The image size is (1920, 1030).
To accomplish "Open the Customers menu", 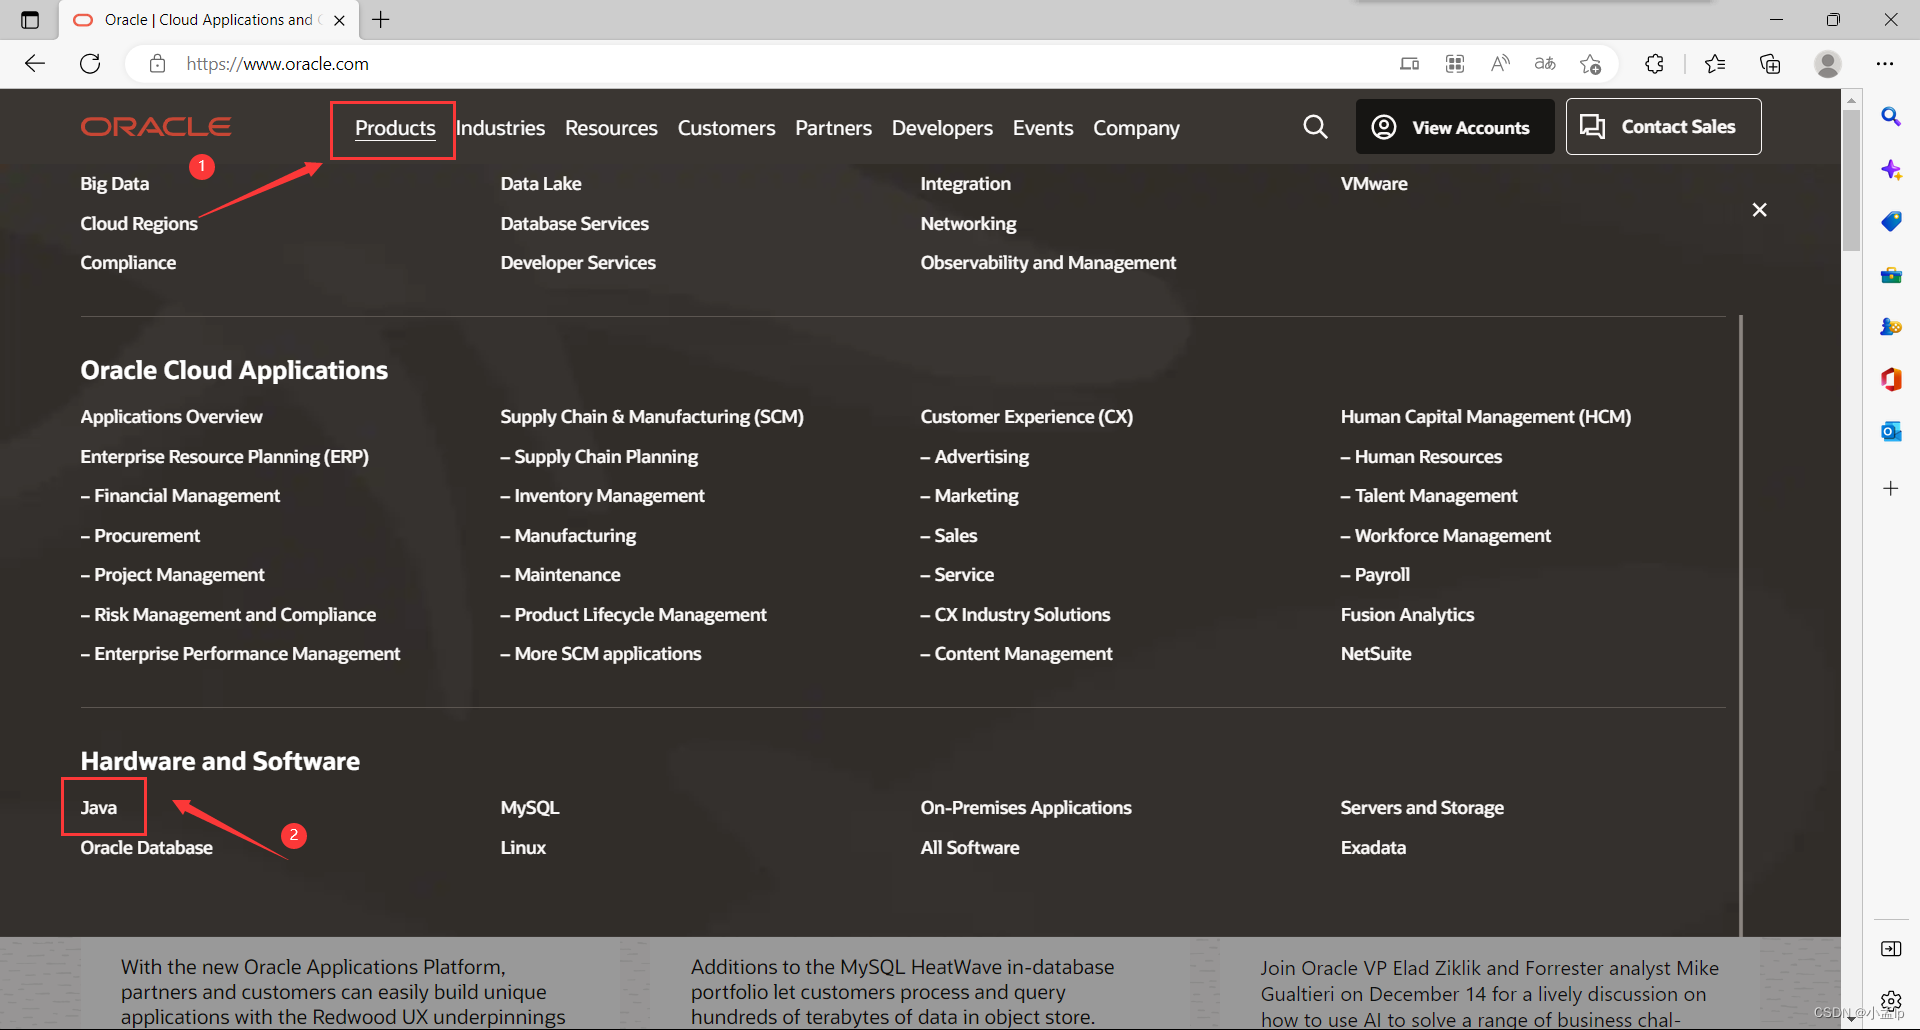I will [x=726, y=128].
